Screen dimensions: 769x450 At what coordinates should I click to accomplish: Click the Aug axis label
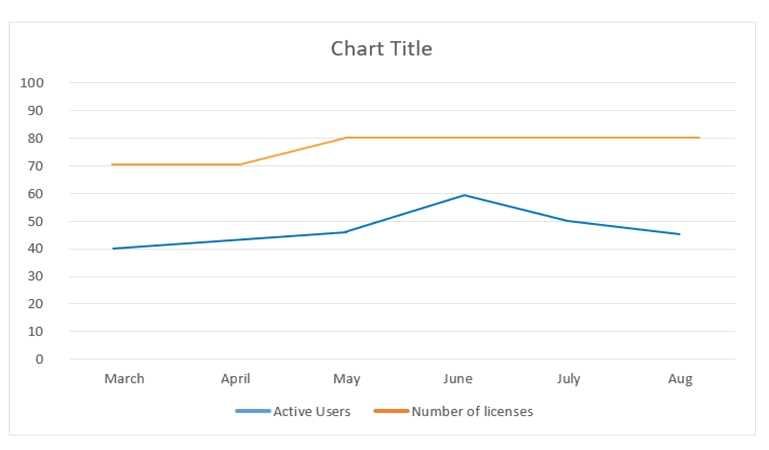[x=680, y=379]
